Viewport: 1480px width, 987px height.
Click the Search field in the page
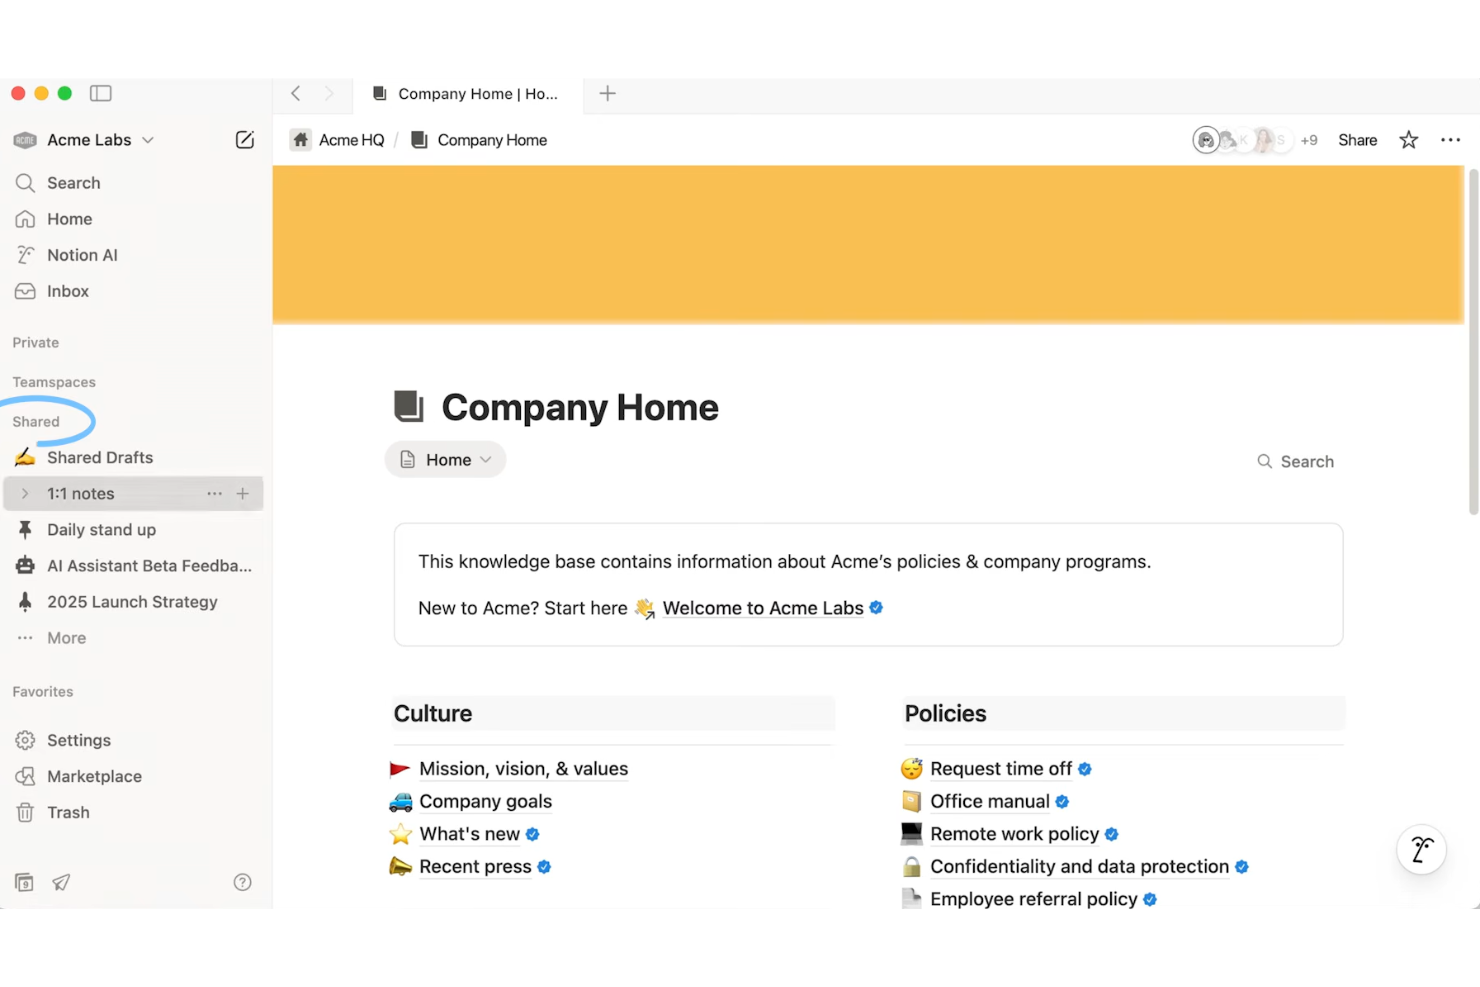pos(1295,461)
